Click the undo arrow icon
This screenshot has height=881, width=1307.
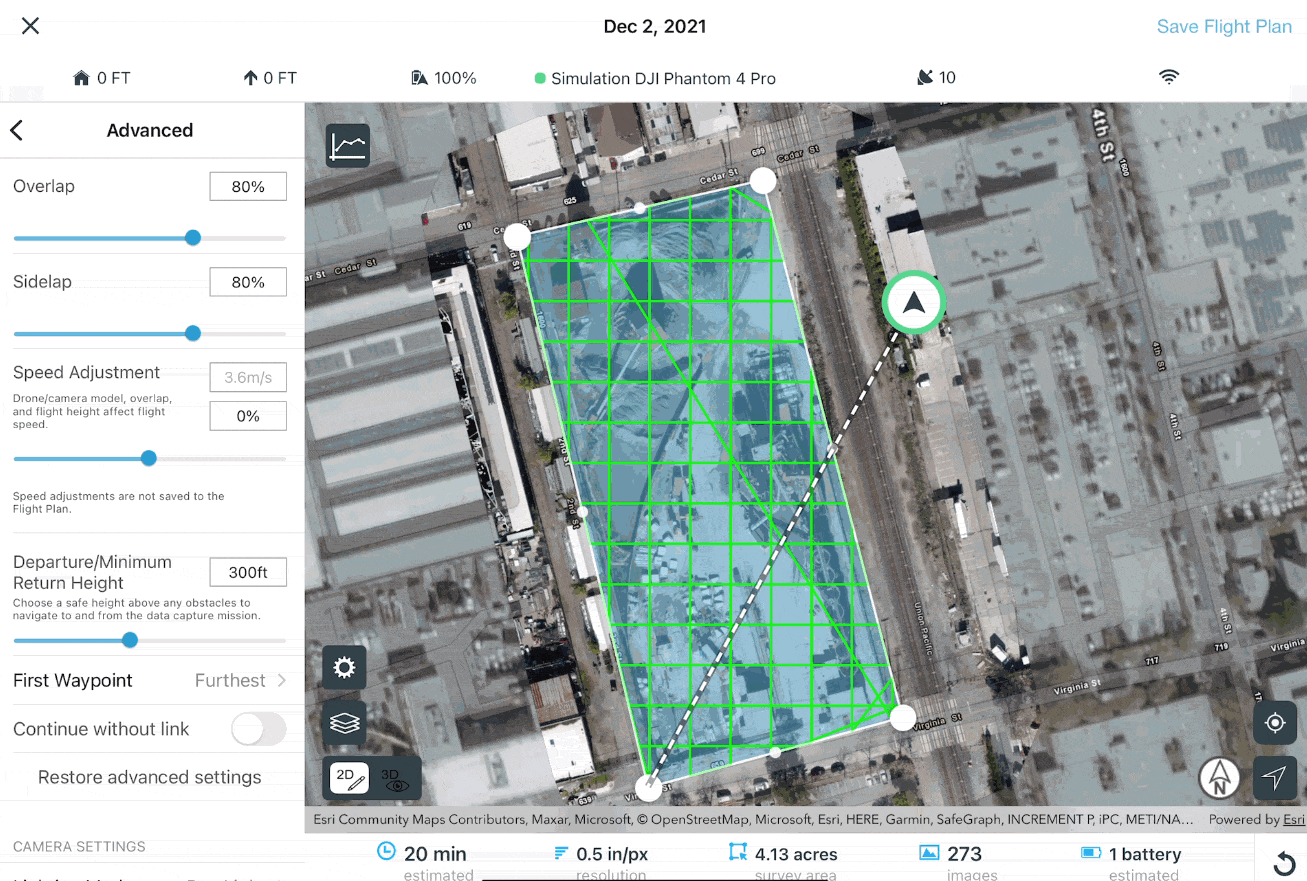[x=1285, y=863]
